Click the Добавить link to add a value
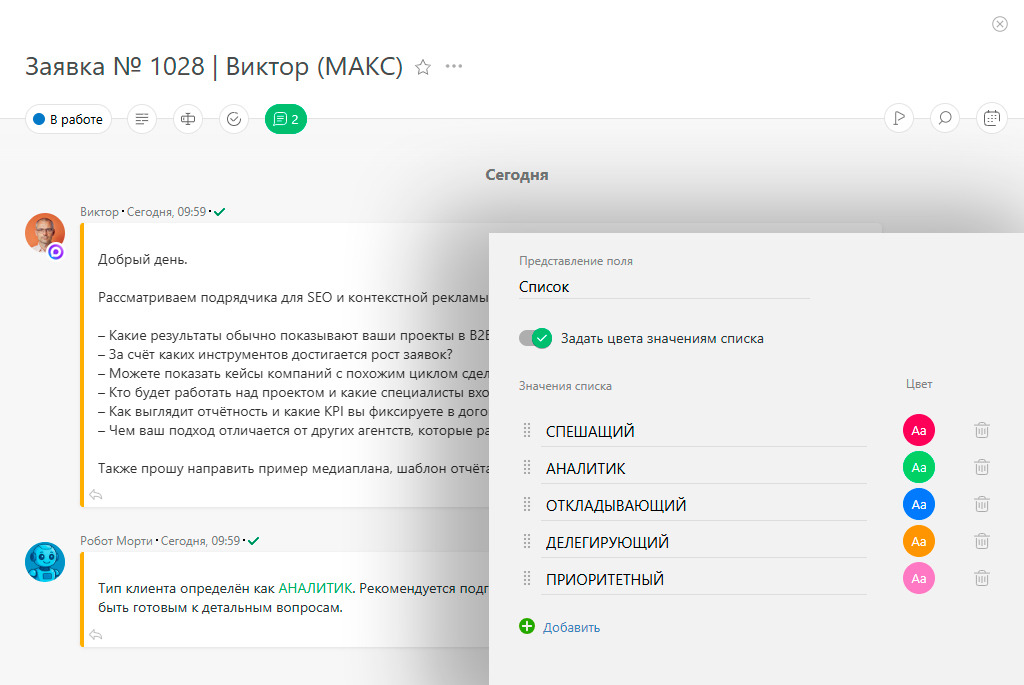This screenshot has height=685, width=1024. click(571, 628)
